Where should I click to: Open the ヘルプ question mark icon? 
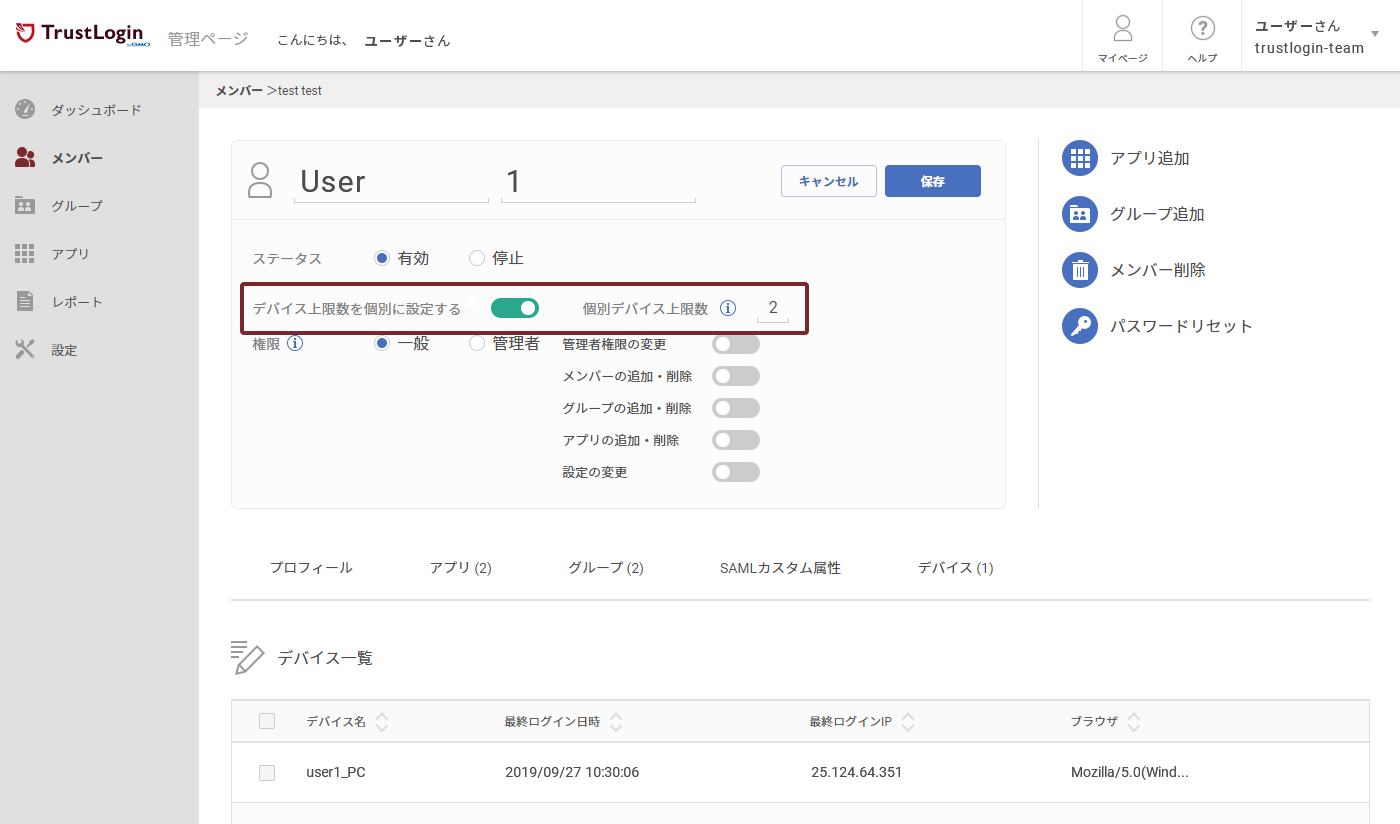pyautogui.click(x=1202, y=28)
